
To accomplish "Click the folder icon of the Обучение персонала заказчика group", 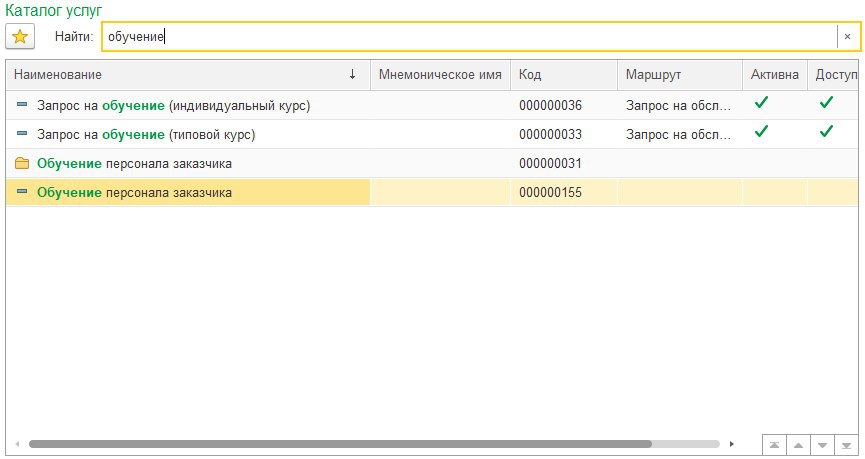I will pos(22,163).
